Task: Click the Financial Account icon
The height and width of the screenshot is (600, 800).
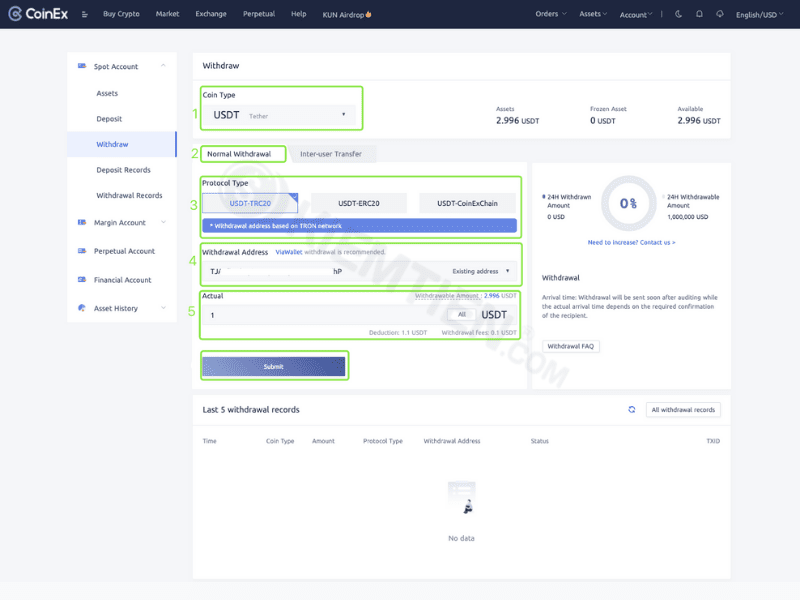Action: [x=82, y=279]
